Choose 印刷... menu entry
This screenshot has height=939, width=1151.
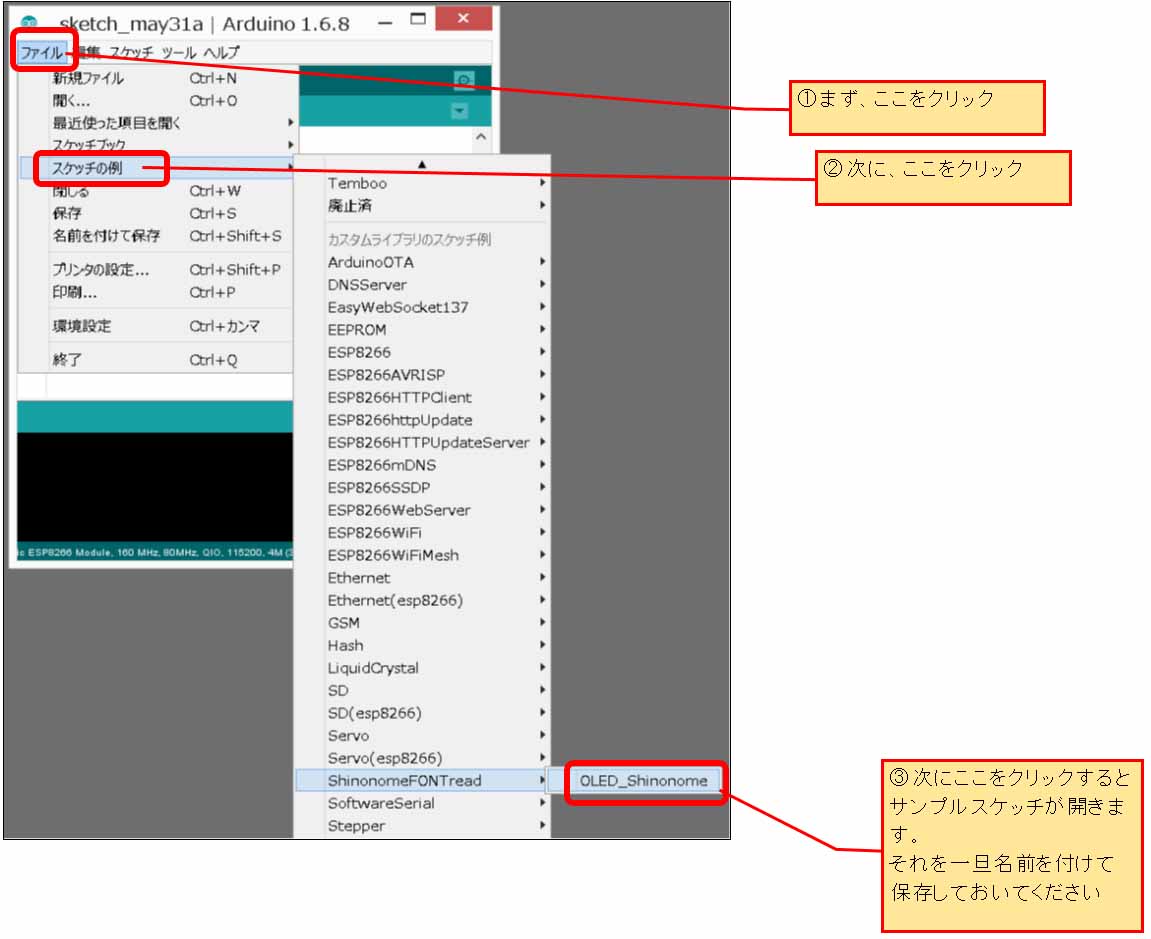(x=156, y=292)
